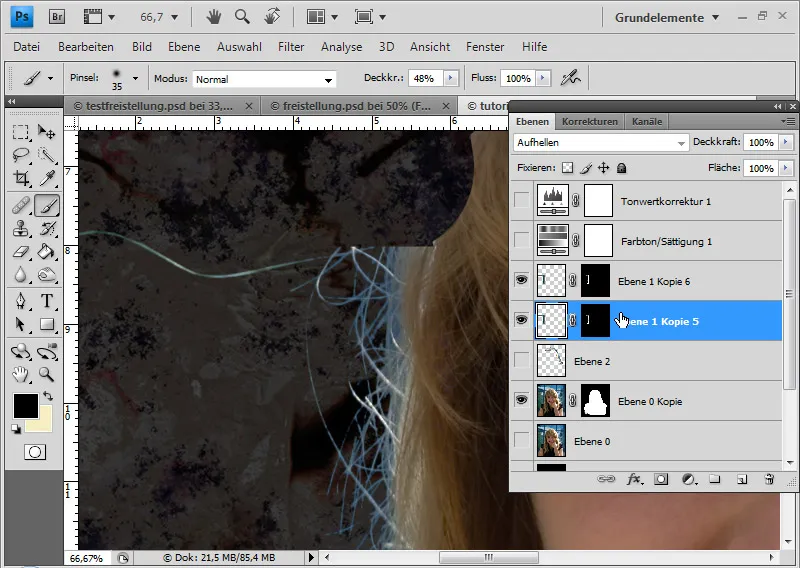Screen dimensions: 800x568
Task: Switch to the Kanäle tab
Action: [x=647, y=121]
